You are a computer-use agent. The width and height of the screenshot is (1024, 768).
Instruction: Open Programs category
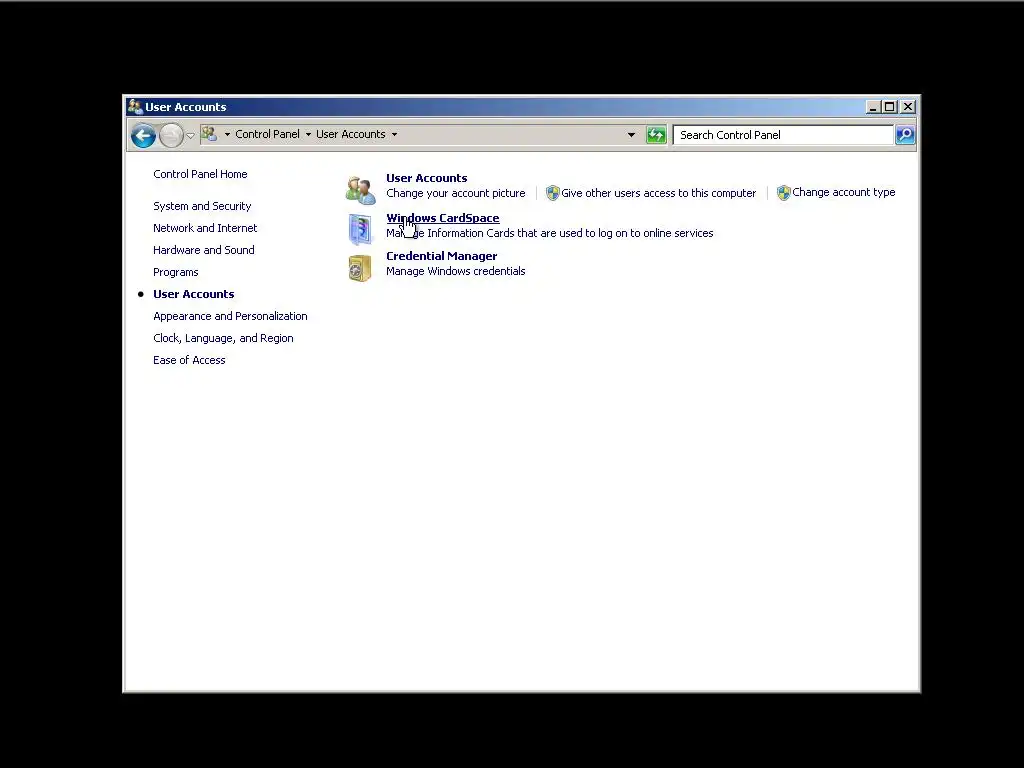coord(176,272)
